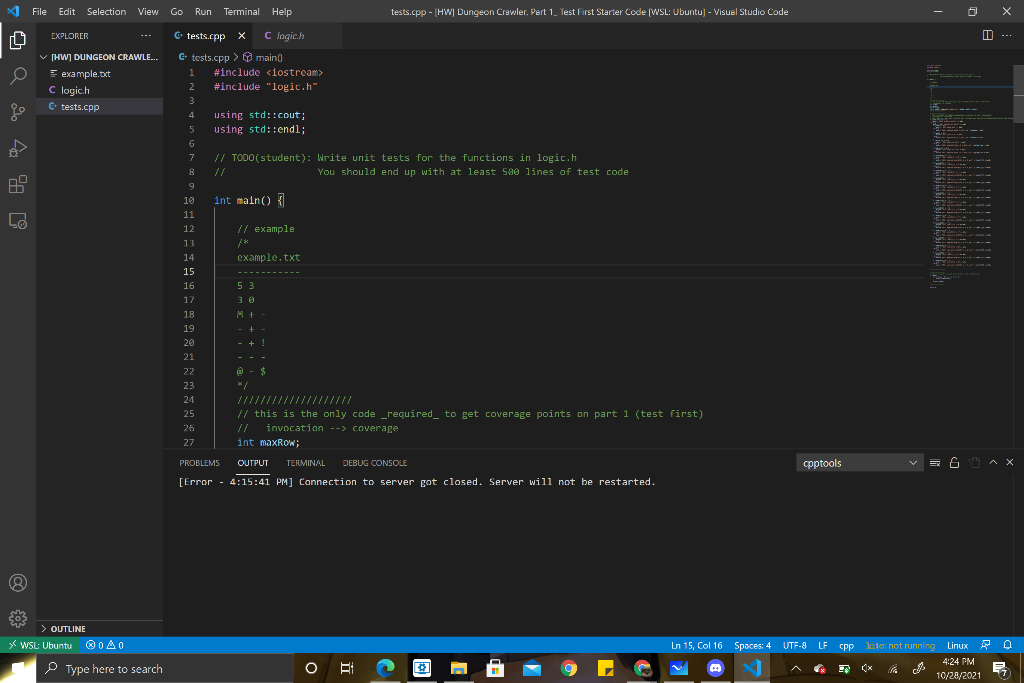Click the Accounts icon in activity bar

(x=18, y=582)
